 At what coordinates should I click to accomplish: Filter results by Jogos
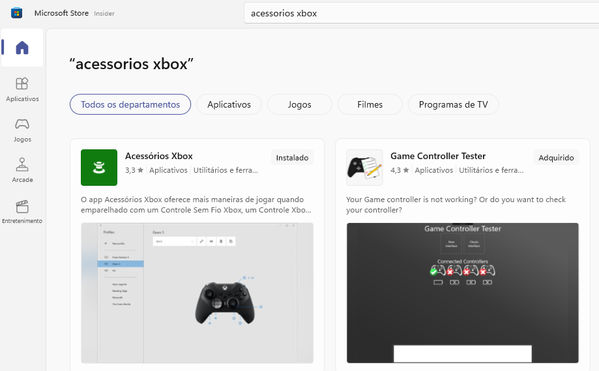click(x=300, y=104)
